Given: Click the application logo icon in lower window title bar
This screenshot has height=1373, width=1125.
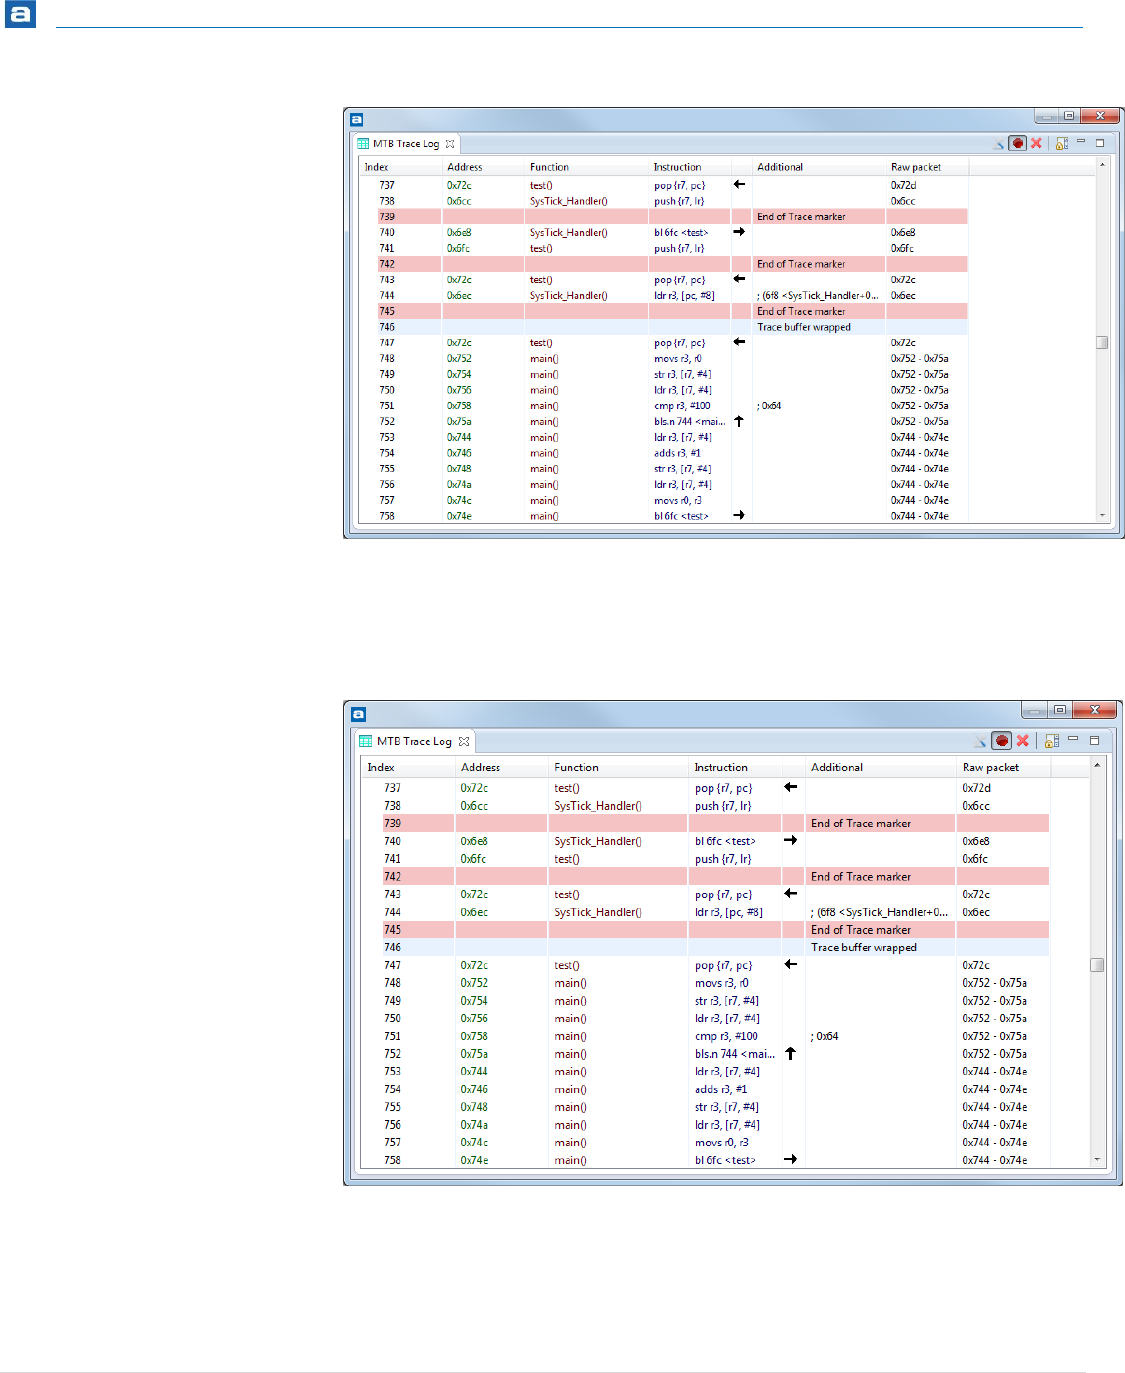Looking at the screenshot, I should pyautogui.click(x=358, y=714).
